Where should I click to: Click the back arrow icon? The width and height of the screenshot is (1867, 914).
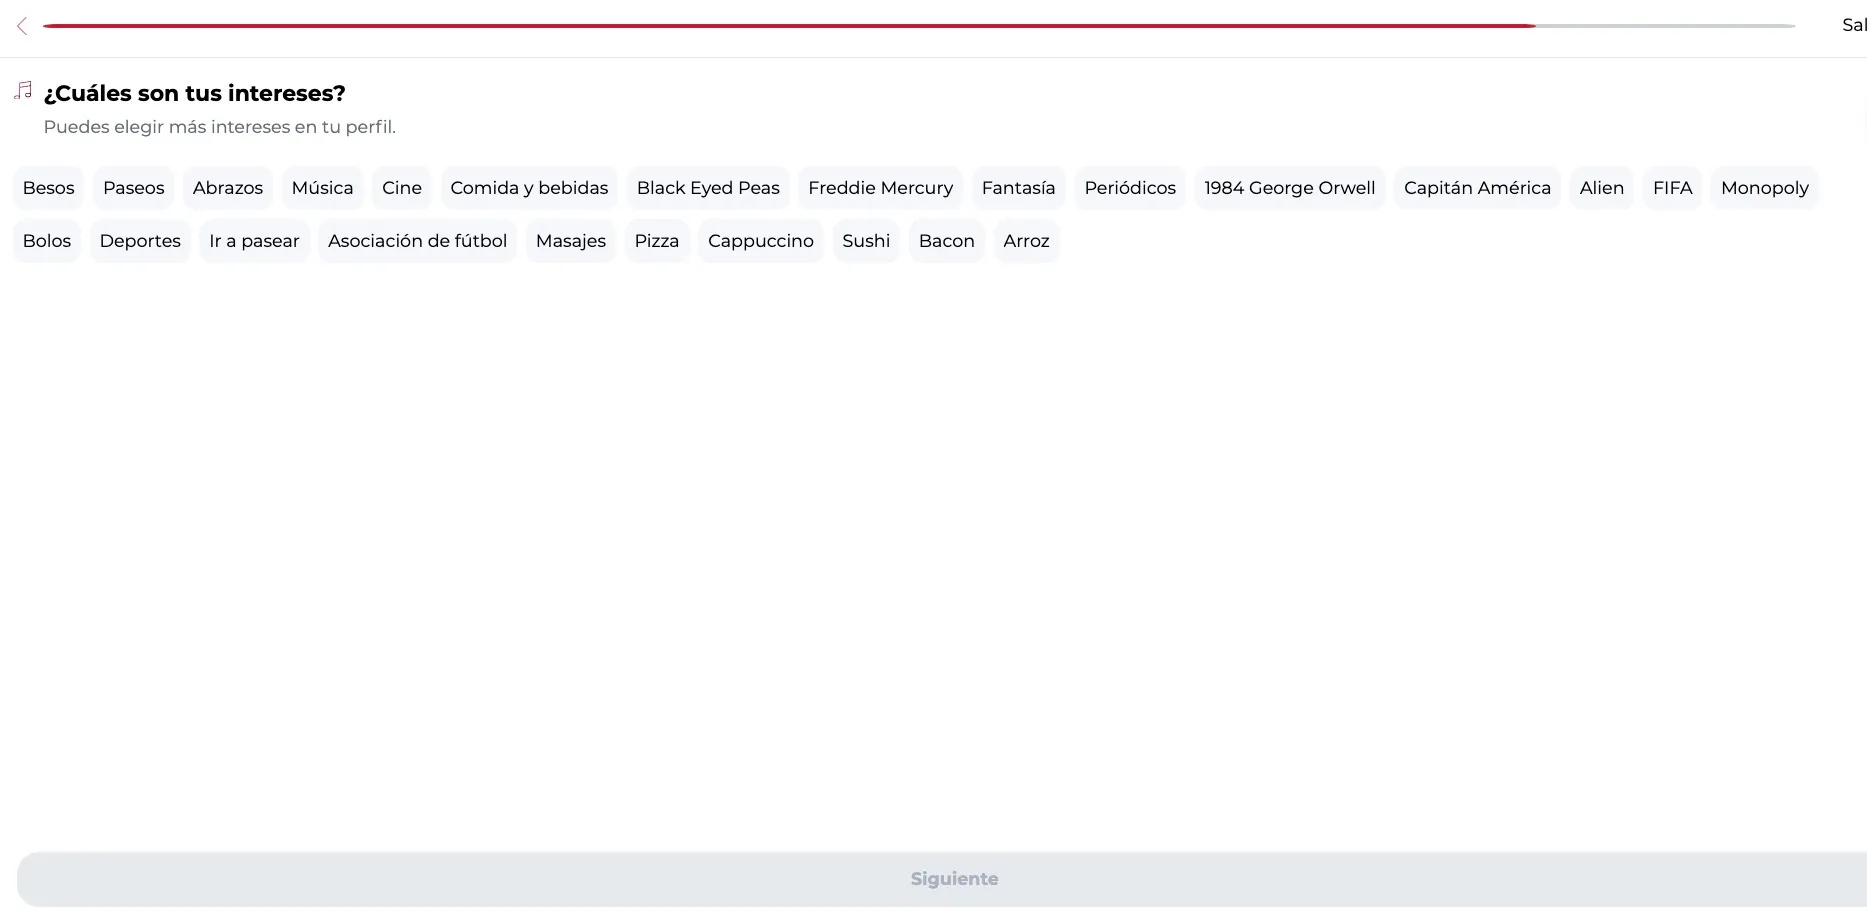pos(22,26)
